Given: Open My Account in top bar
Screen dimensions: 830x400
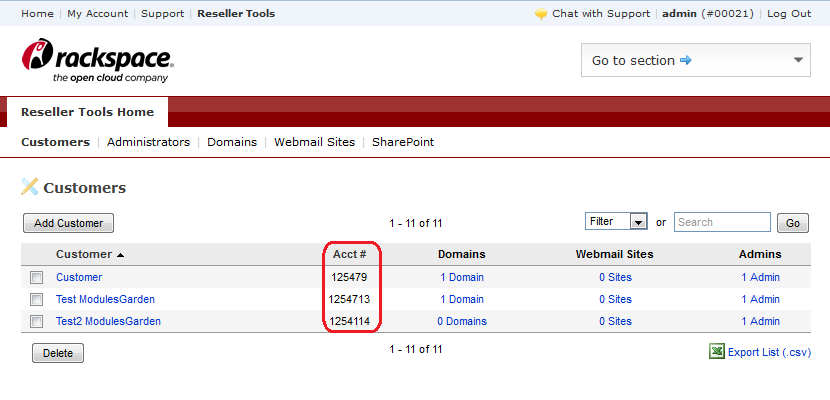Looking at the screenshot, I should 97,14.
